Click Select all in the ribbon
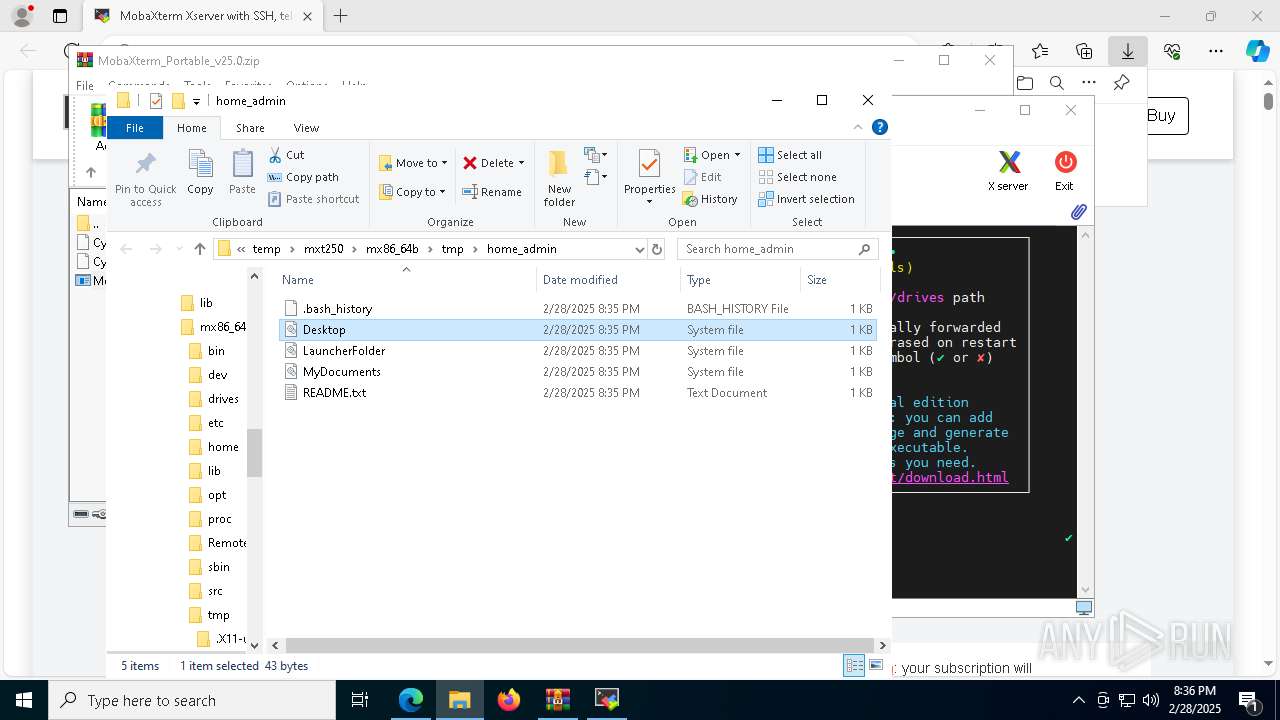1280x720 pixels. (x=790, y=155)
